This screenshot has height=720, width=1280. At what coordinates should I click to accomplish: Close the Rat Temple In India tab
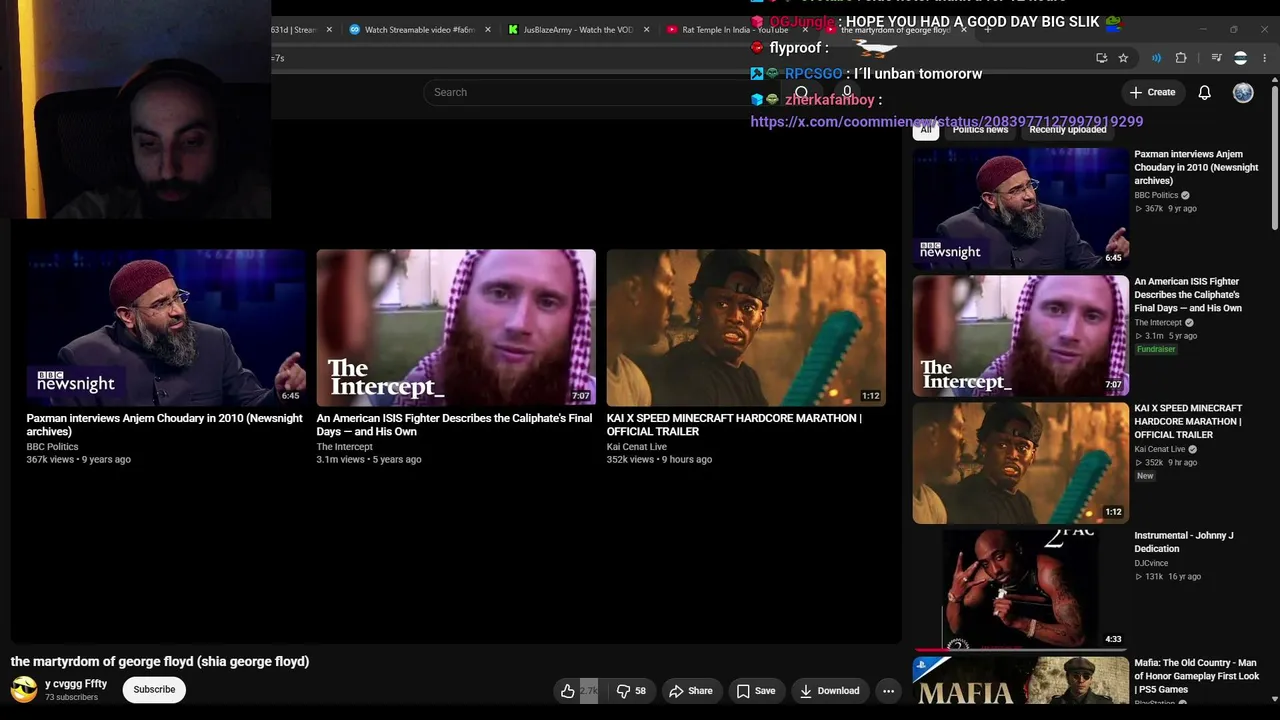(805, 30)
